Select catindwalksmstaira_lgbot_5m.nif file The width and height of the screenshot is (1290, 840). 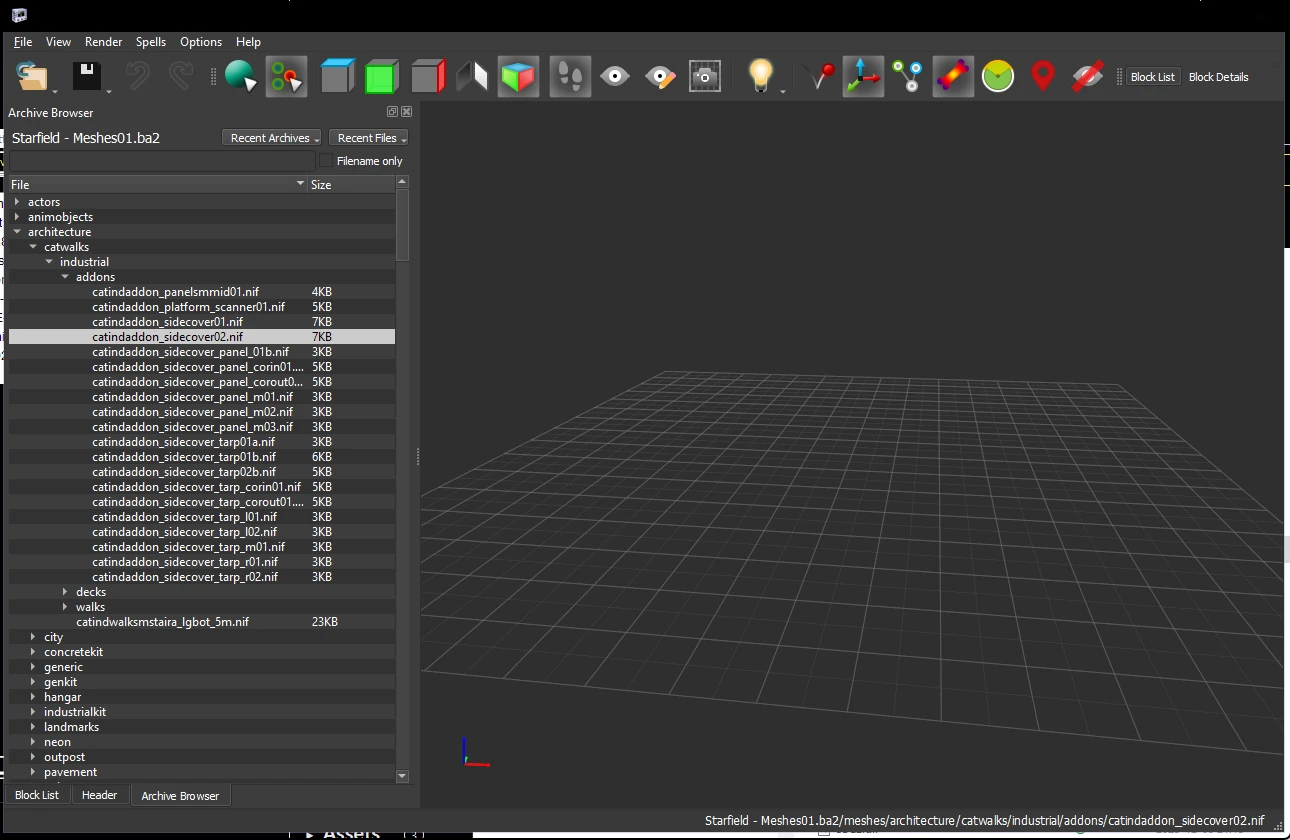pyautogui.click(x=162, y=622)
